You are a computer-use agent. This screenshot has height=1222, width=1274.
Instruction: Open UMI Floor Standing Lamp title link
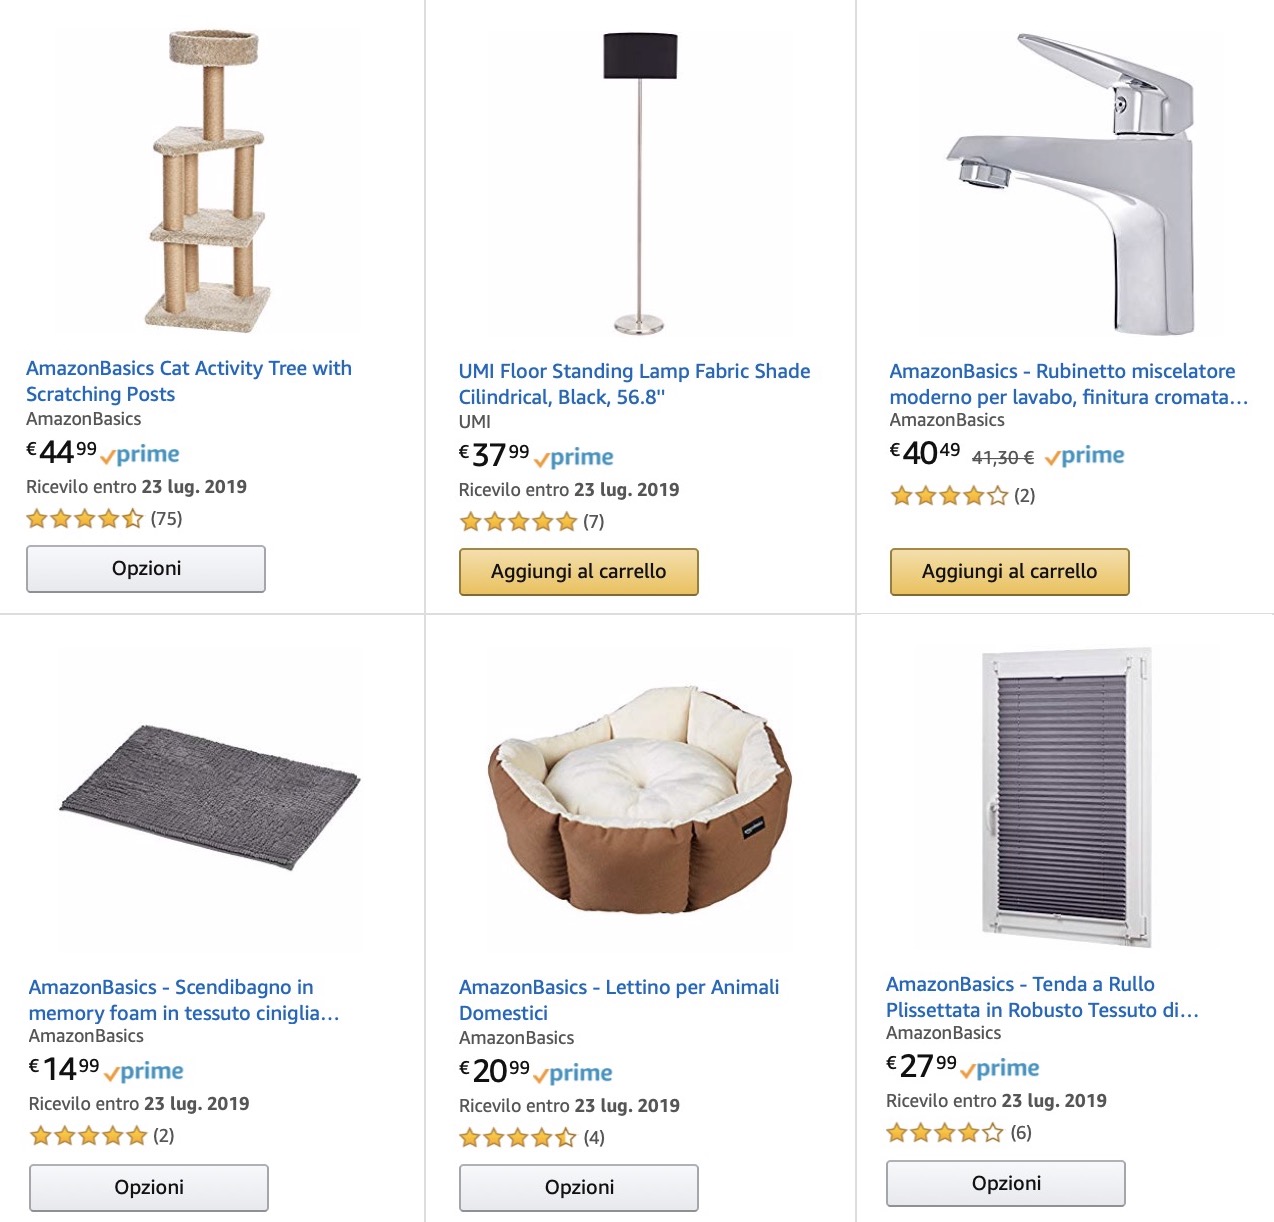[x=633, y=384]
